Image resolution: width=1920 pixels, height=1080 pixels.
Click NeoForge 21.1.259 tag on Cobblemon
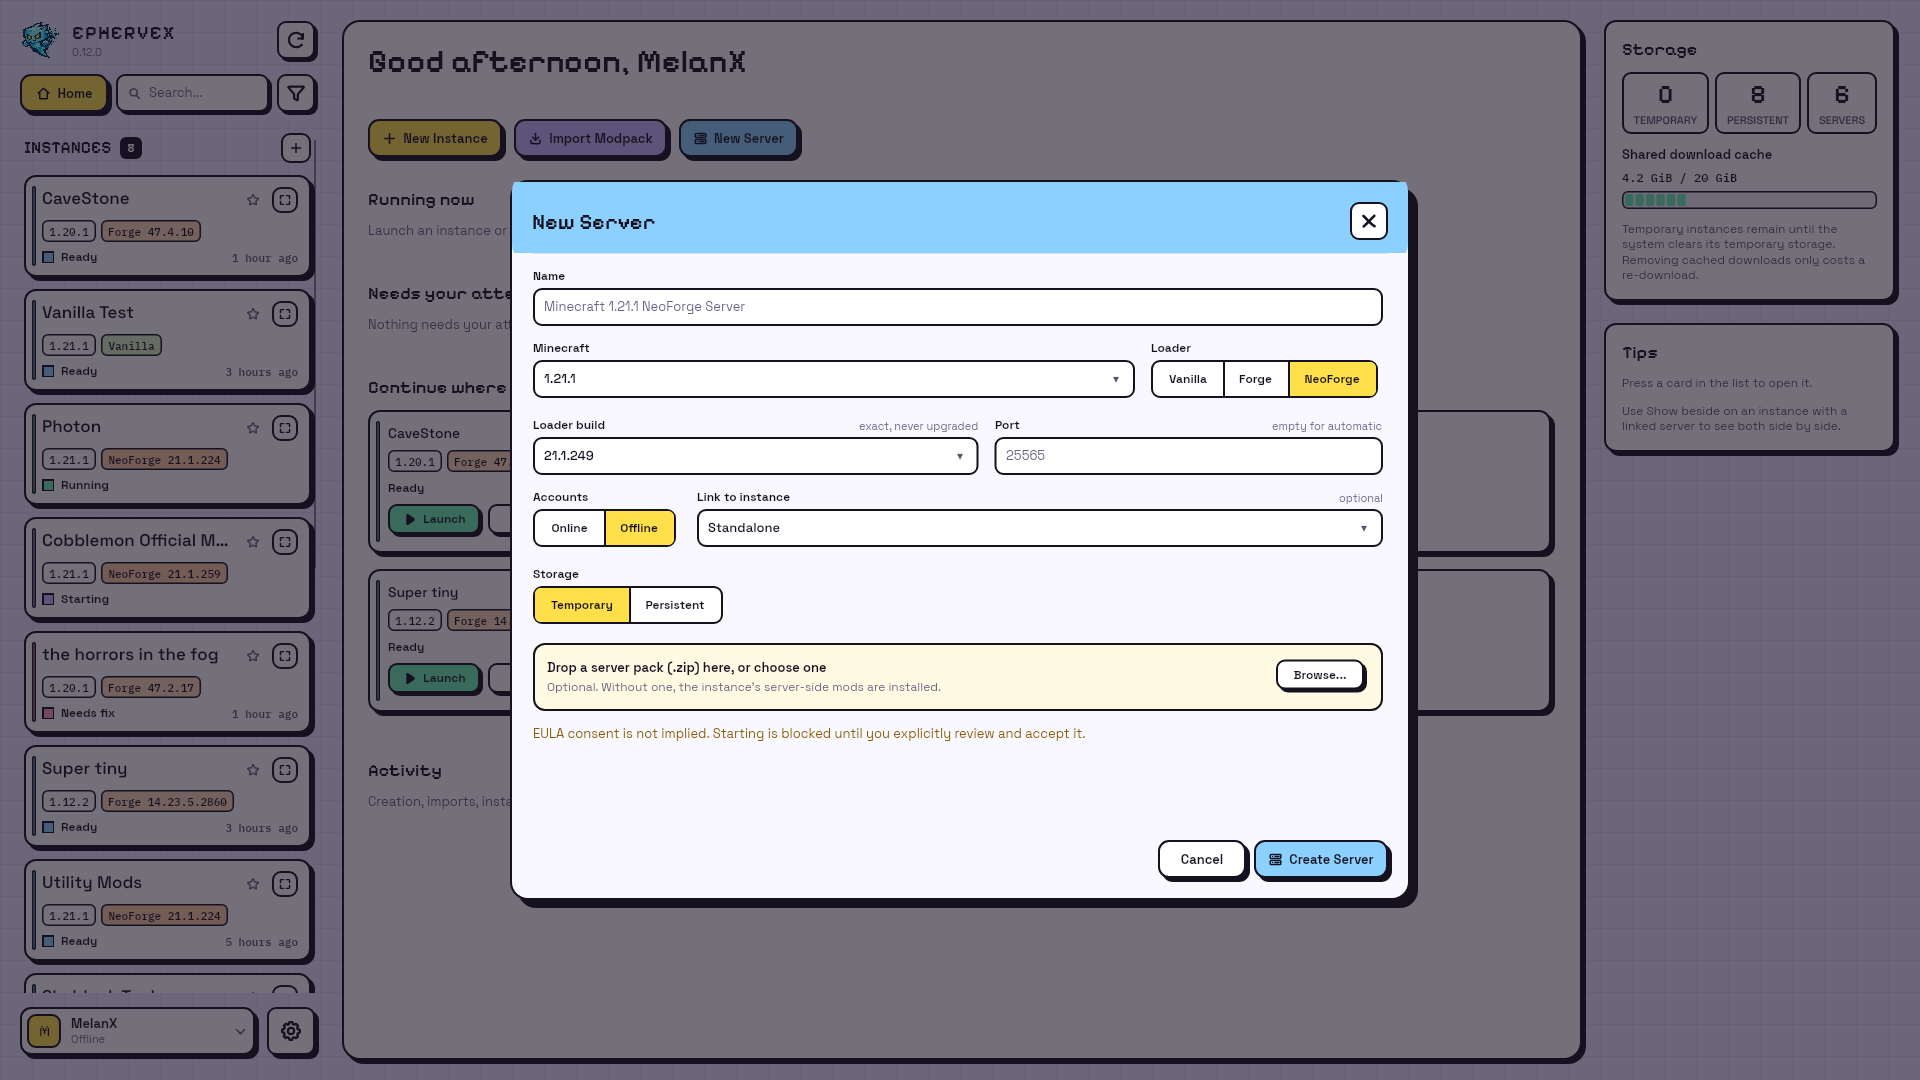pyautogui.click(x=164, y=574)
